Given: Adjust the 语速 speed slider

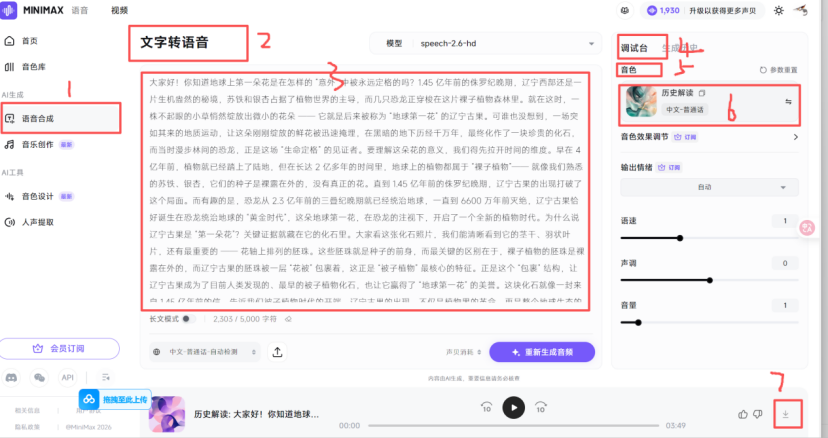Looking at the screenshot, I should tap(709, 238).
